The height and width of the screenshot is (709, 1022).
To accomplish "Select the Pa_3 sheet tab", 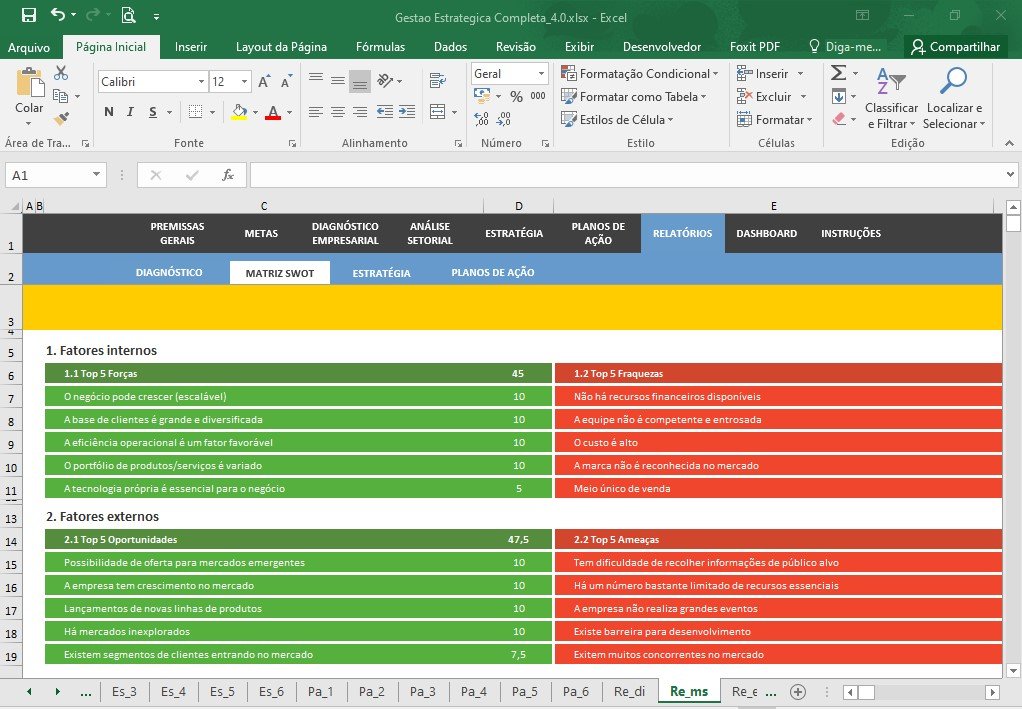I will 422,691.
